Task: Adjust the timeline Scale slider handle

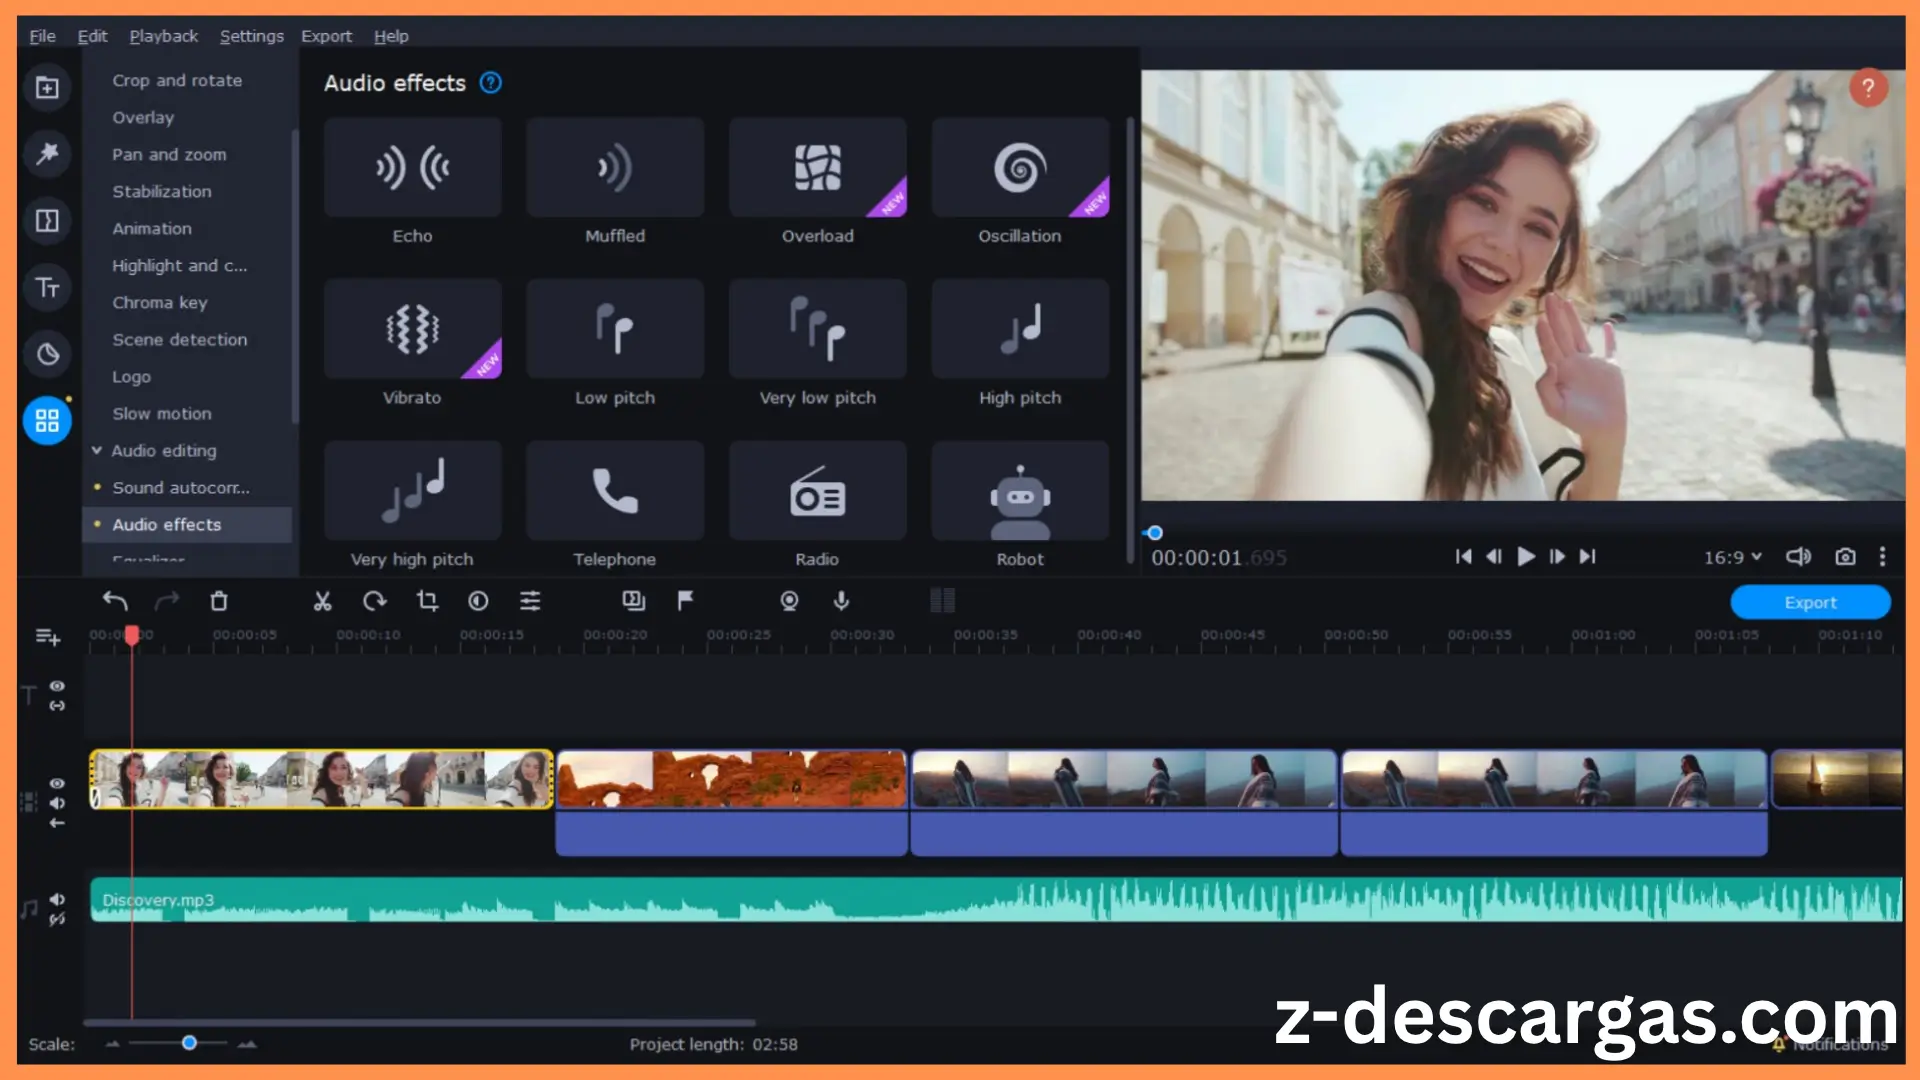Action: pyautogui.click(x=189, y=1043)
